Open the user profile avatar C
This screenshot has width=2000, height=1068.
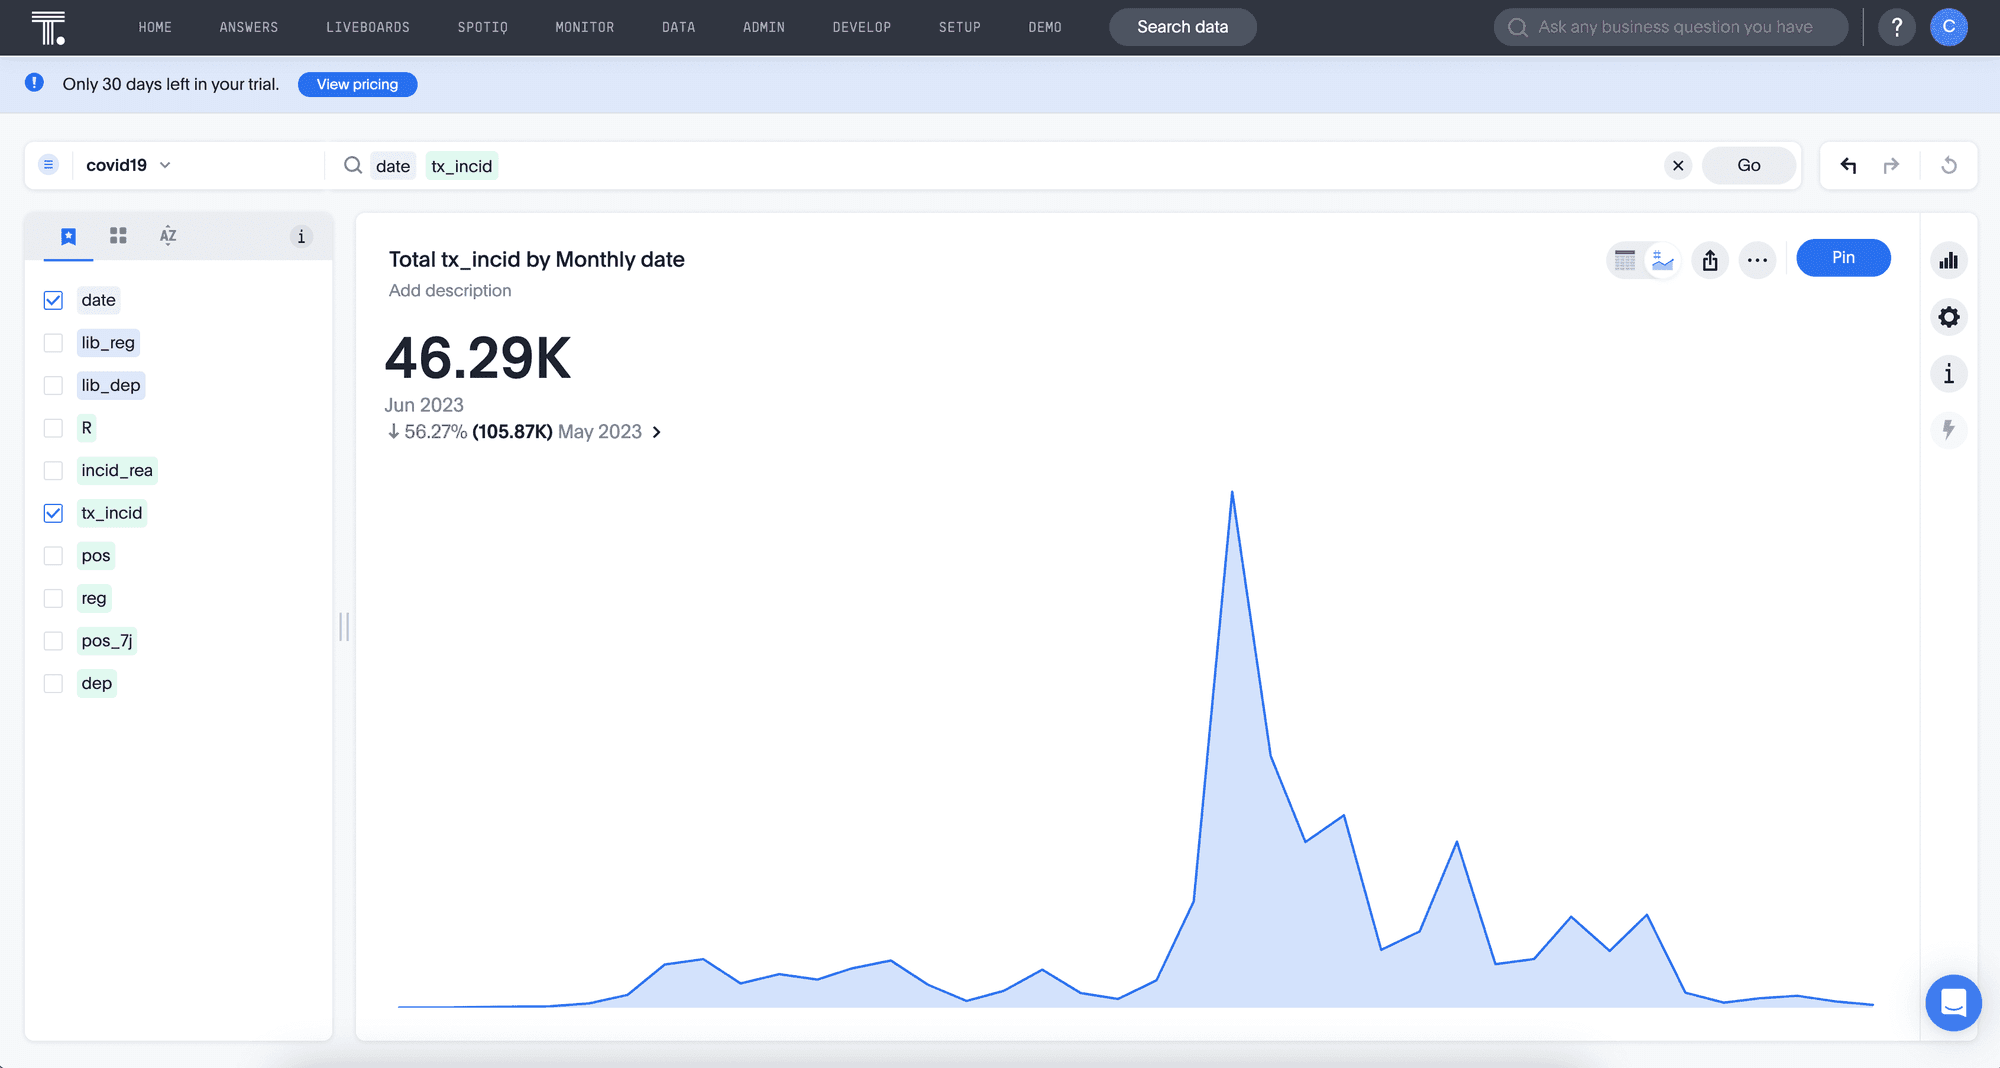(x=1948, y=27)
